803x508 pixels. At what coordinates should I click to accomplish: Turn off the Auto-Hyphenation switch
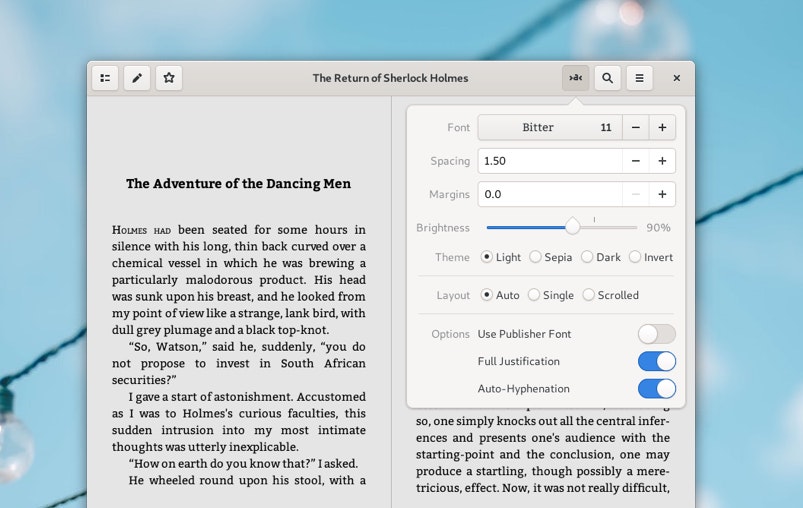point(657,389)
